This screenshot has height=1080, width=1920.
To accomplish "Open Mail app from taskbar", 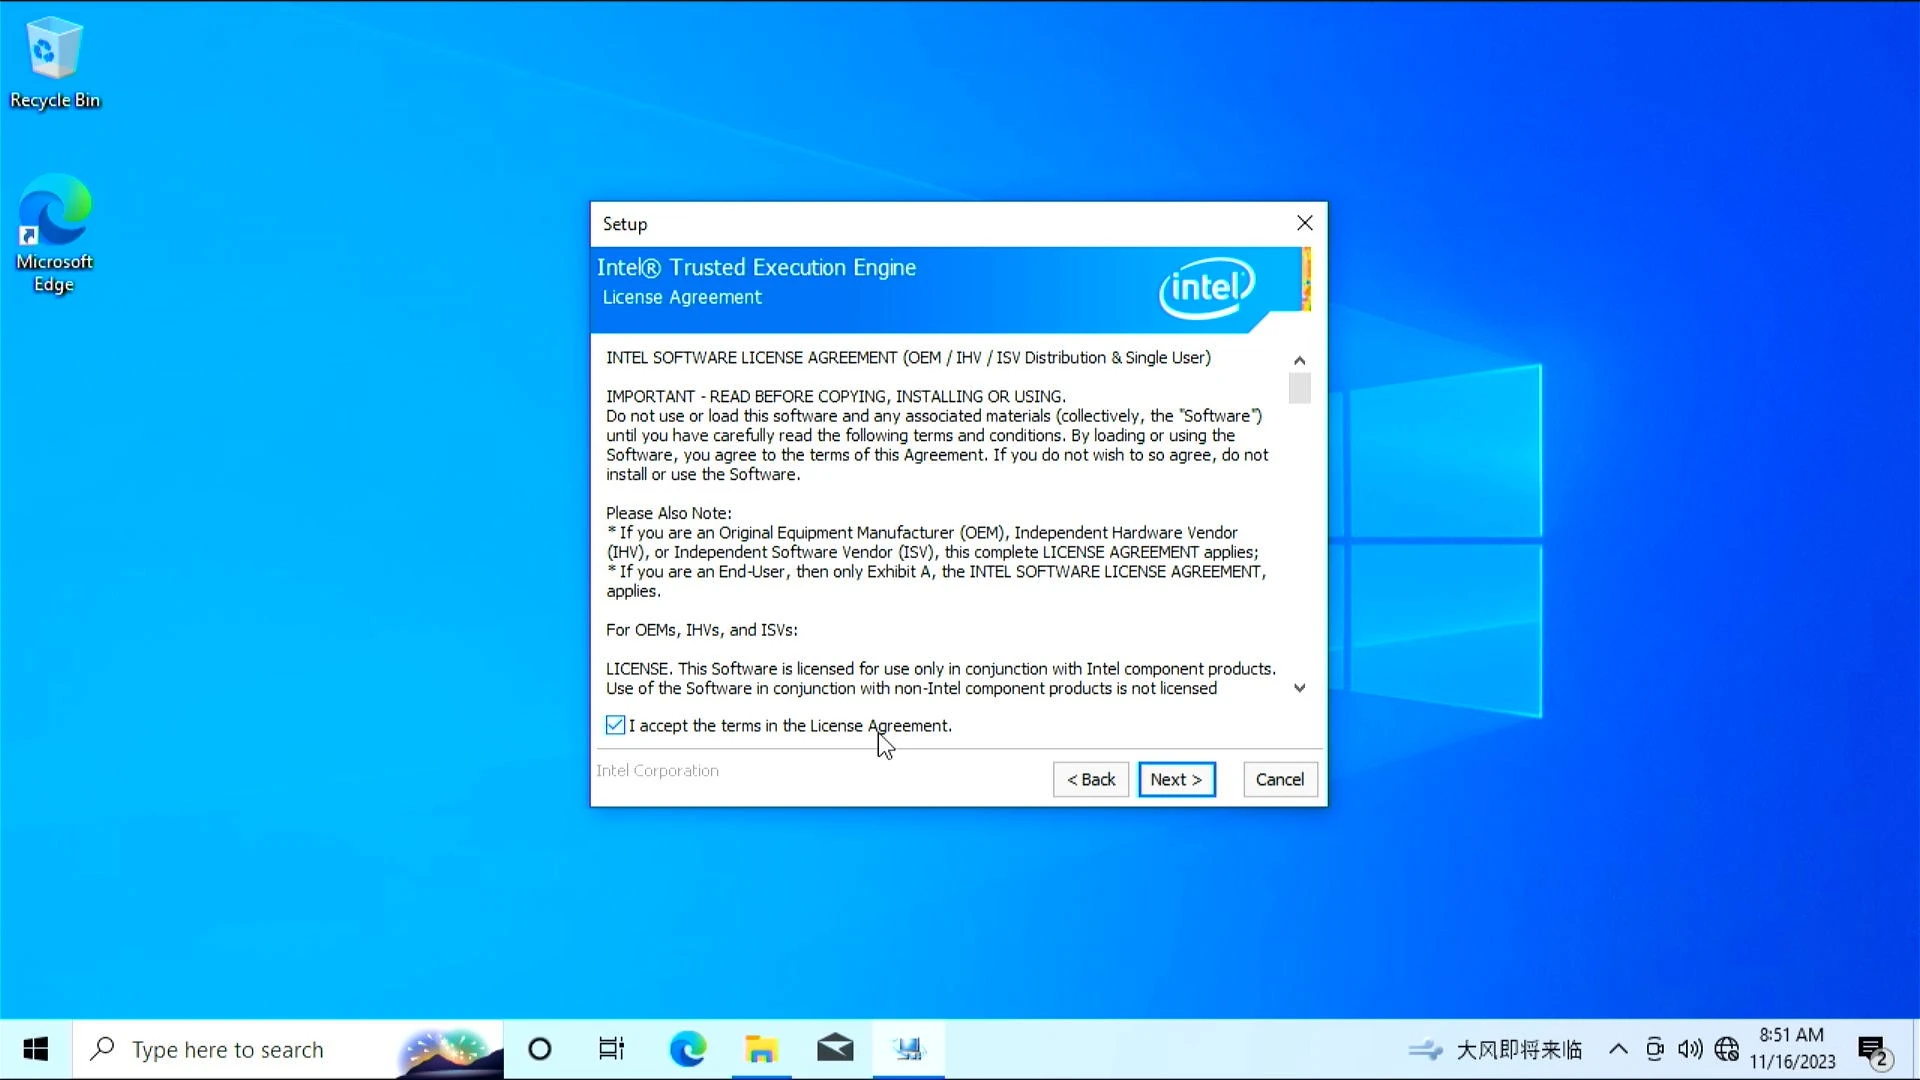I will coord(836,1048).
